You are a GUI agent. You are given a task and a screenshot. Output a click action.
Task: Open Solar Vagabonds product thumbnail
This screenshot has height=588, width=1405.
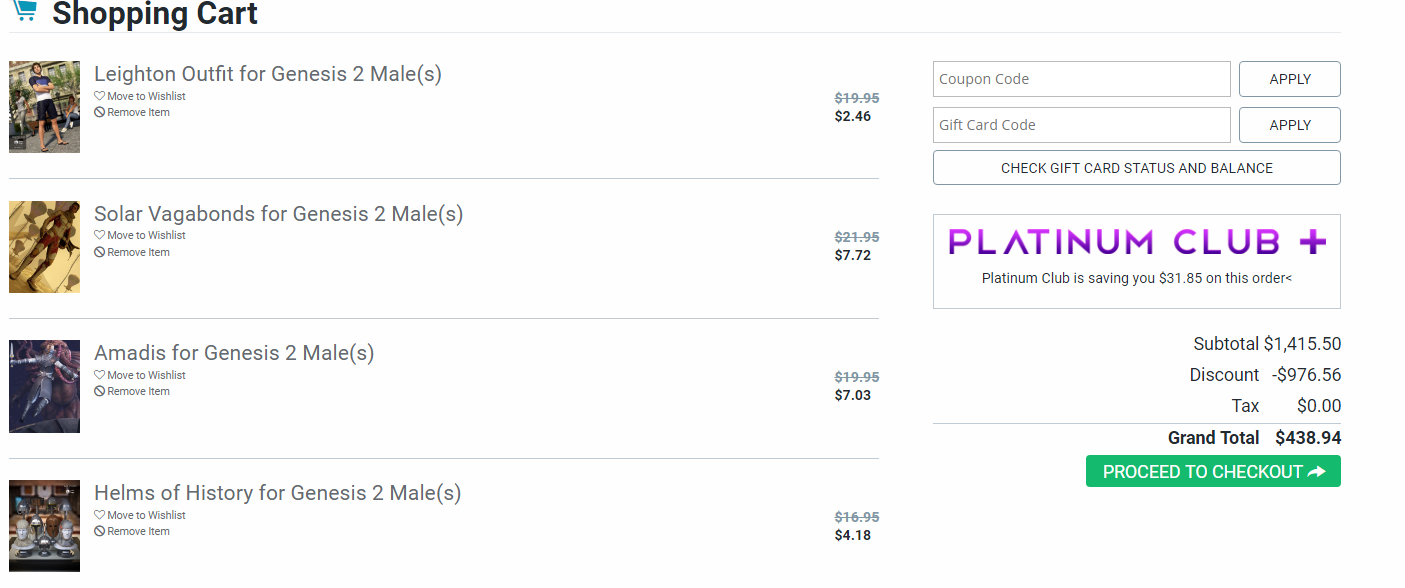44,247
